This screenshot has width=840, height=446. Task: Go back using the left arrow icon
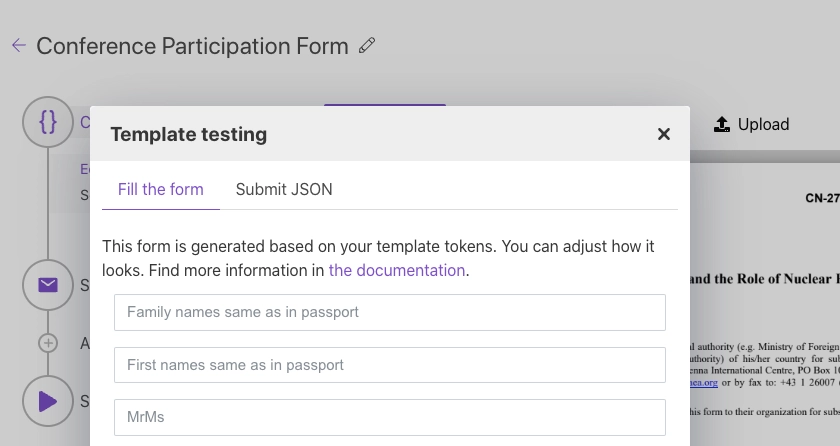[x=19, y=46]
